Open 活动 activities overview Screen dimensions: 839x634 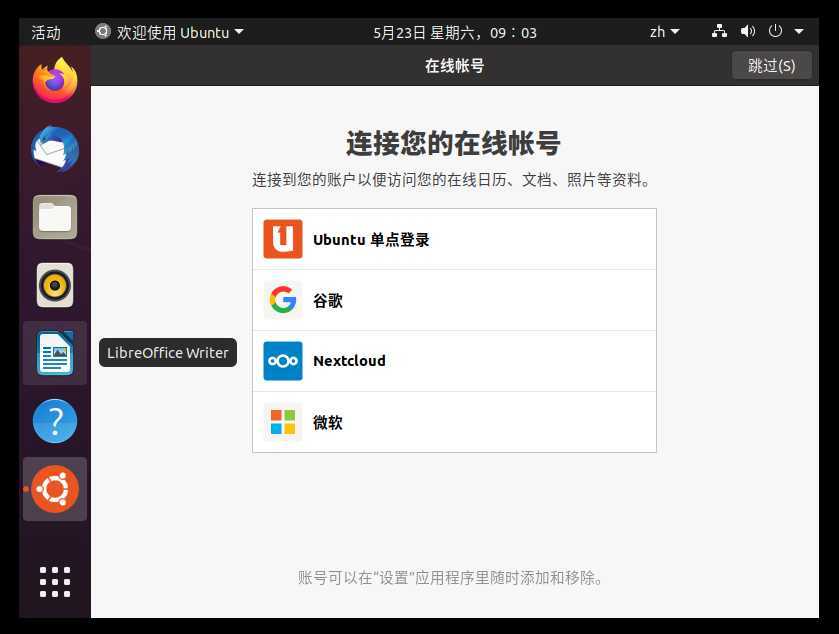[x=46, y=33]
